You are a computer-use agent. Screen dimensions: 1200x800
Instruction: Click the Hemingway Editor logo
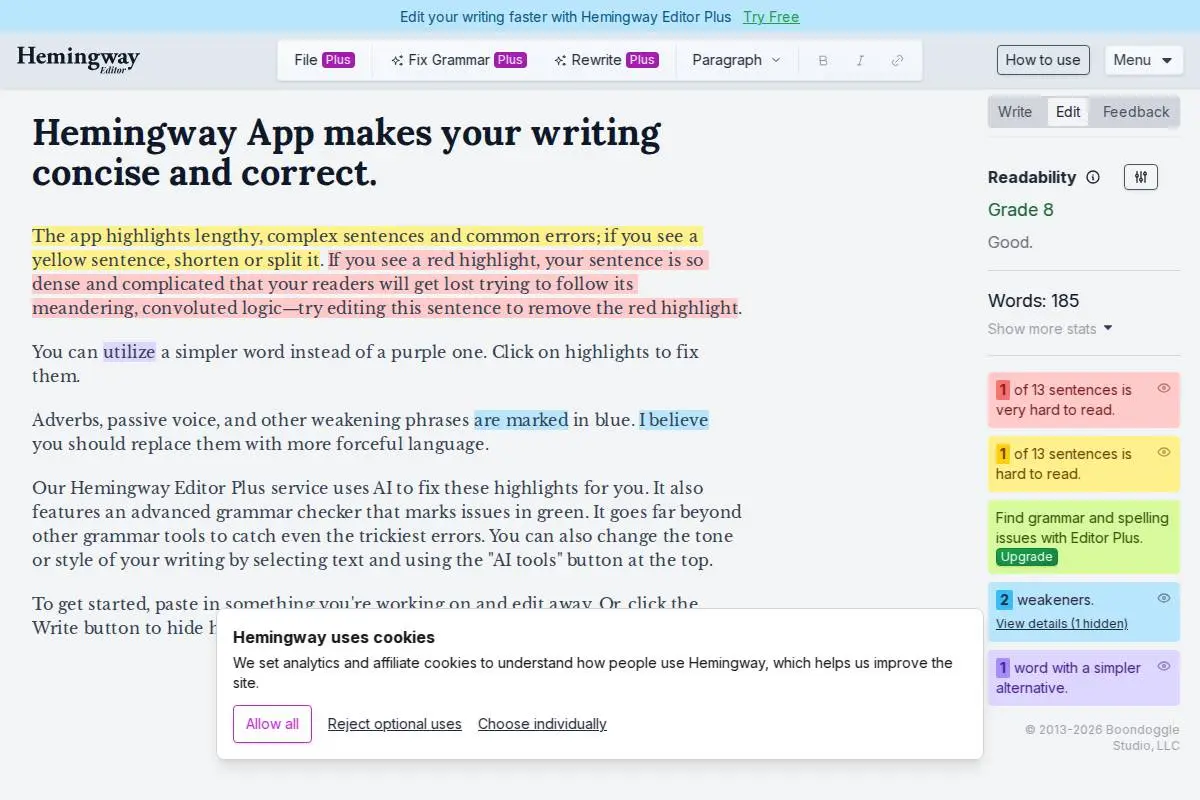pyautogui.click(x=78, y=59)
